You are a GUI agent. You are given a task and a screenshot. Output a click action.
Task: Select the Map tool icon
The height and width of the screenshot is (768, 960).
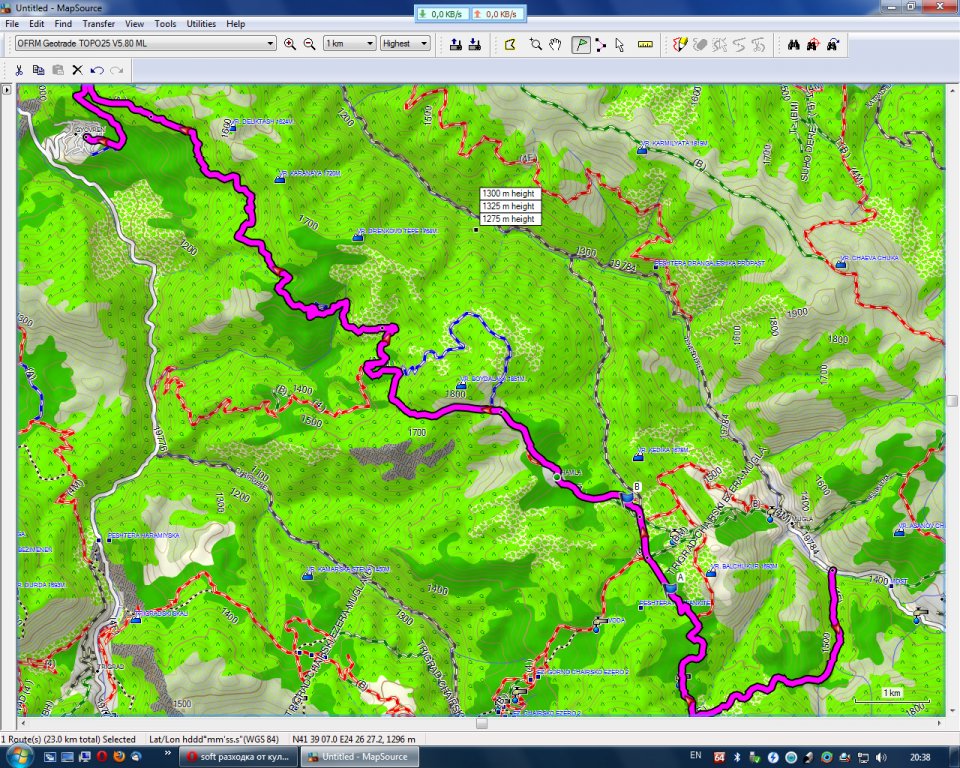(x=510, y=44)
